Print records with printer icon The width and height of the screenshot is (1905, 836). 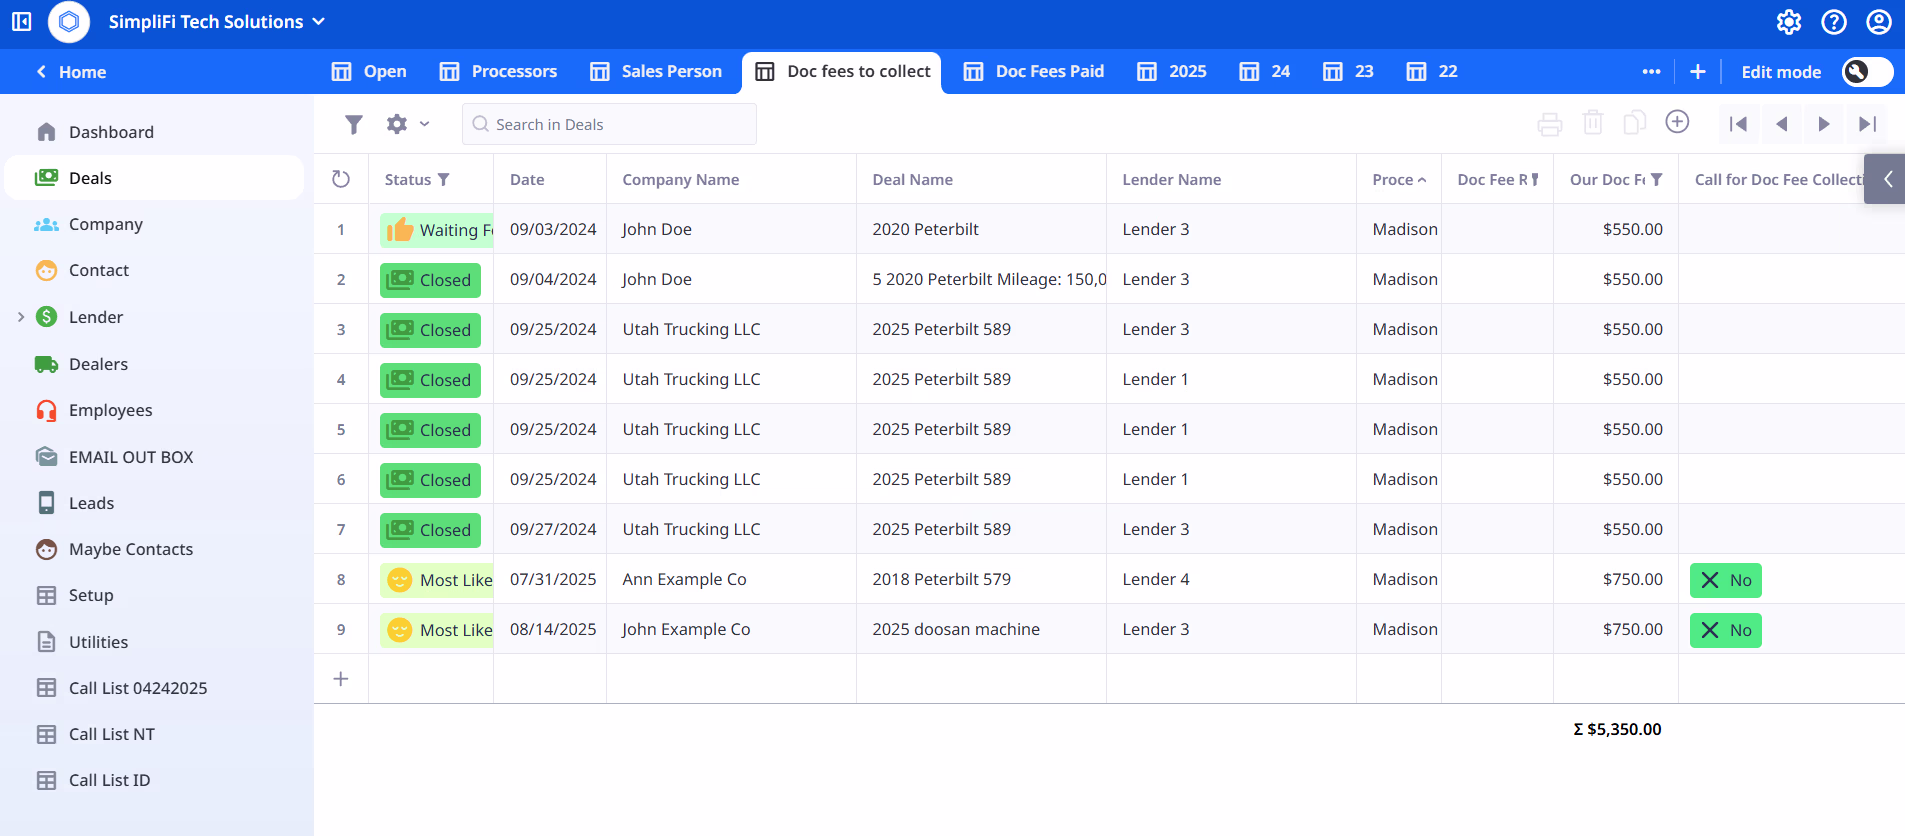click(x=1549, y=124)
